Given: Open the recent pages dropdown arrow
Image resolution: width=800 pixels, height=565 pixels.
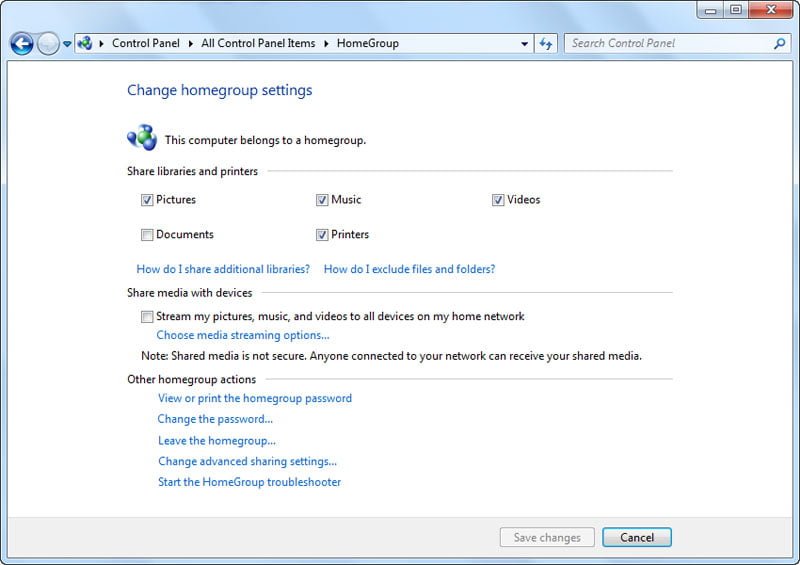Looking at the screenshot, I should coord(67,44).
